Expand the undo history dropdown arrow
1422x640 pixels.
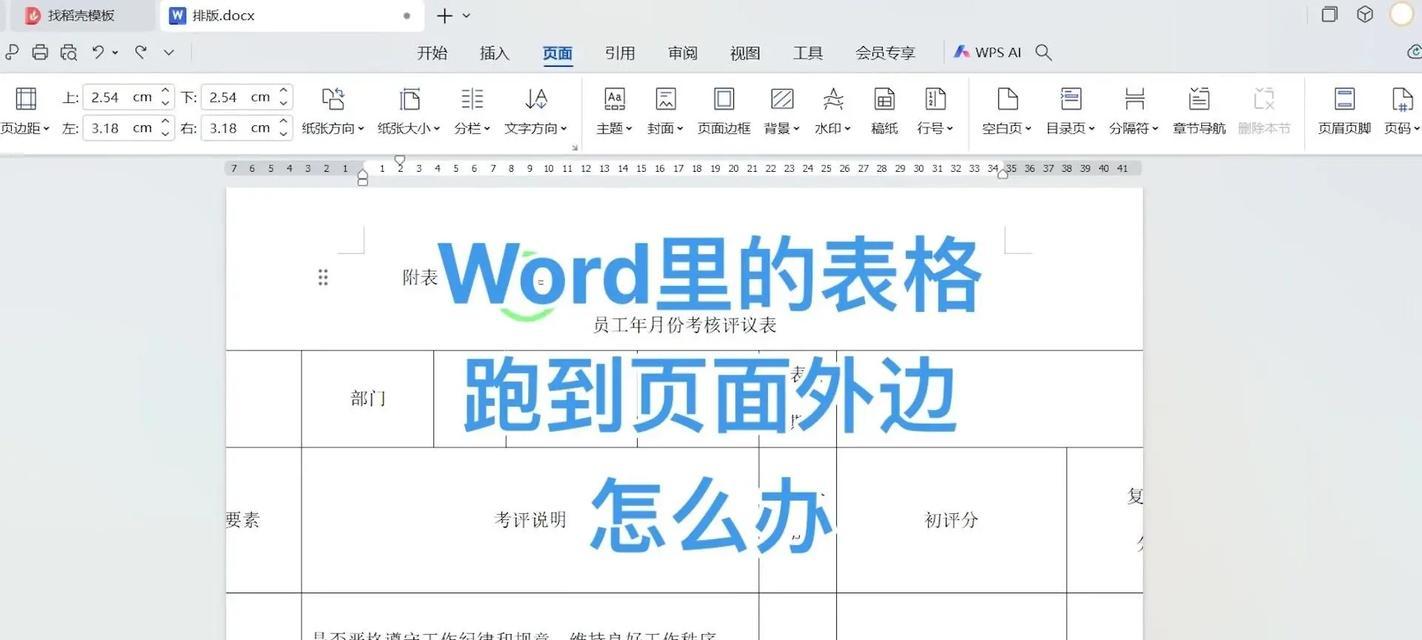click(115, 52)
